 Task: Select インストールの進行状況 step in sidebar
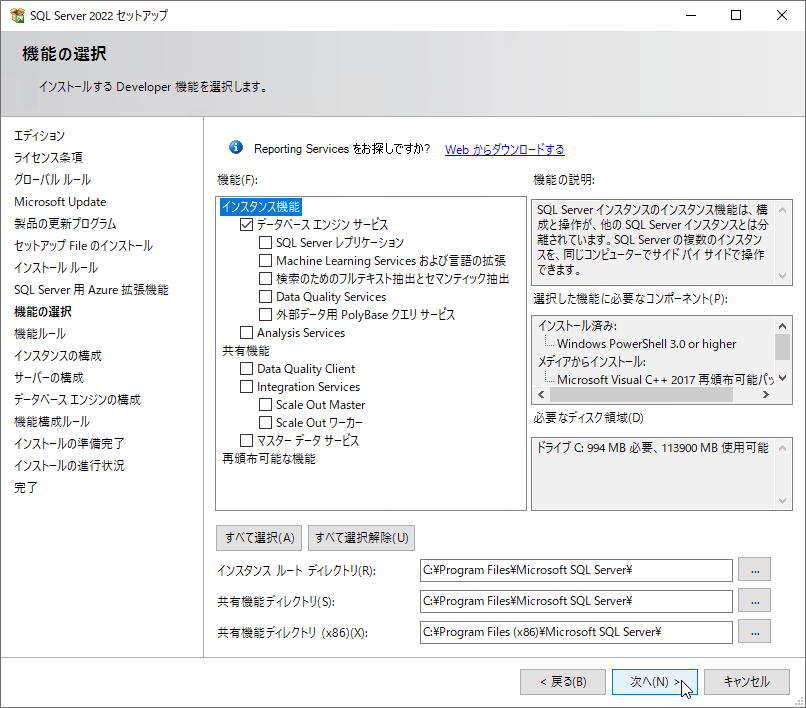[69, 466]
